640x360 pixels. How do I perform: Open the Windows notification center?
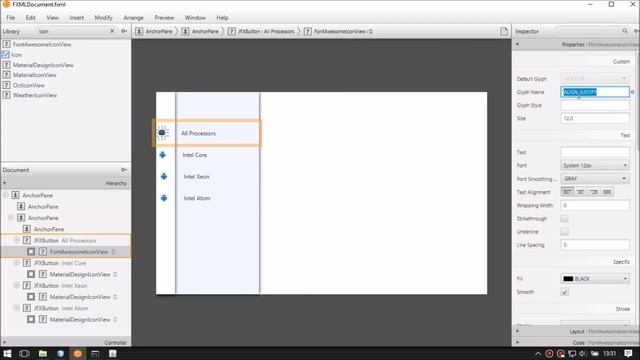point(628,353)
